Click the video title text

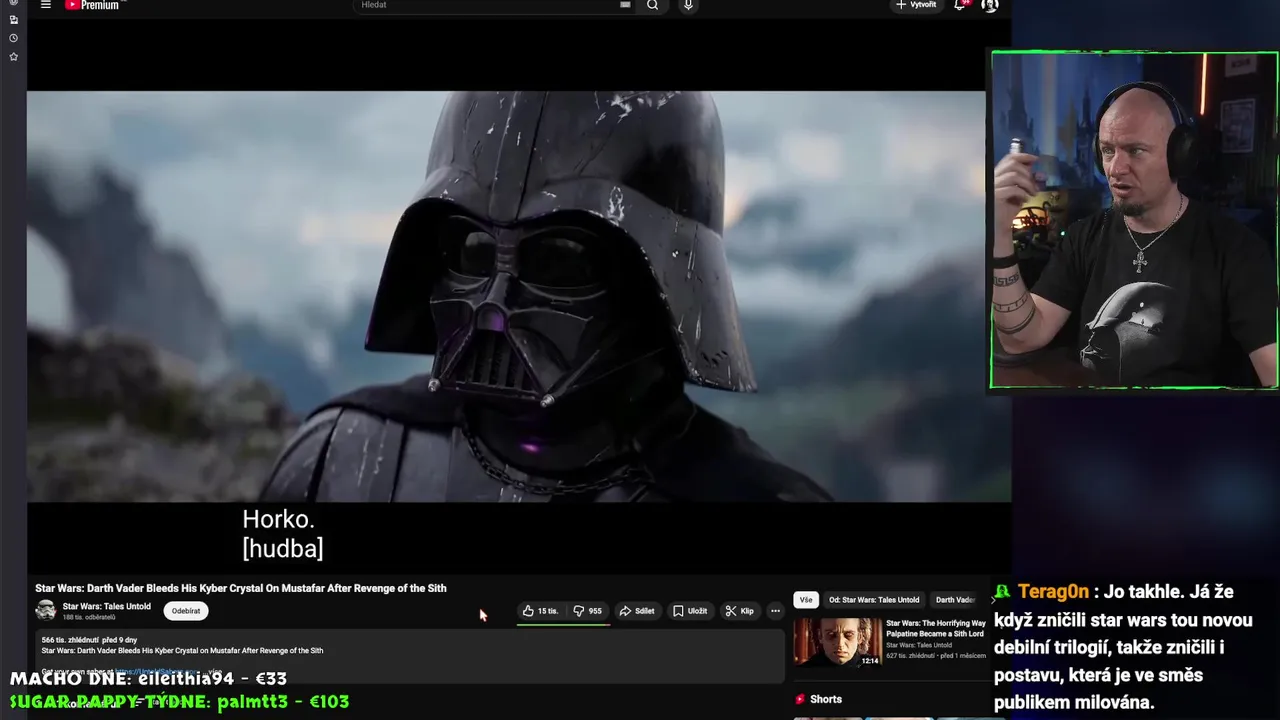241,588
